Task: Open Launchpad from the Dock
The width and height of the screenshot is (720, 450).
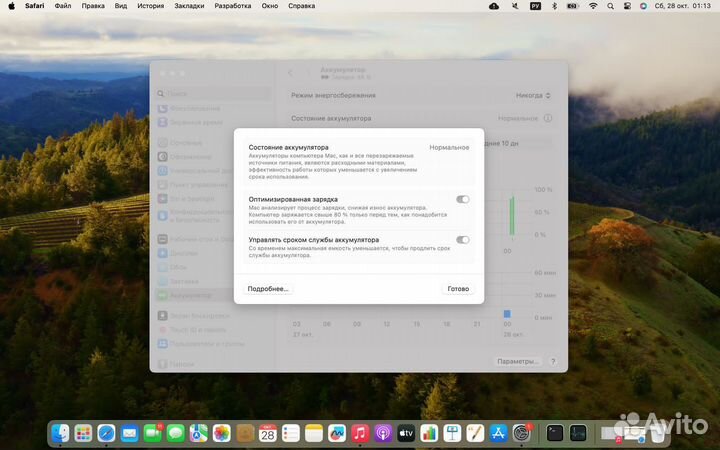Action: pyautogui.click(x=83, y=433)
